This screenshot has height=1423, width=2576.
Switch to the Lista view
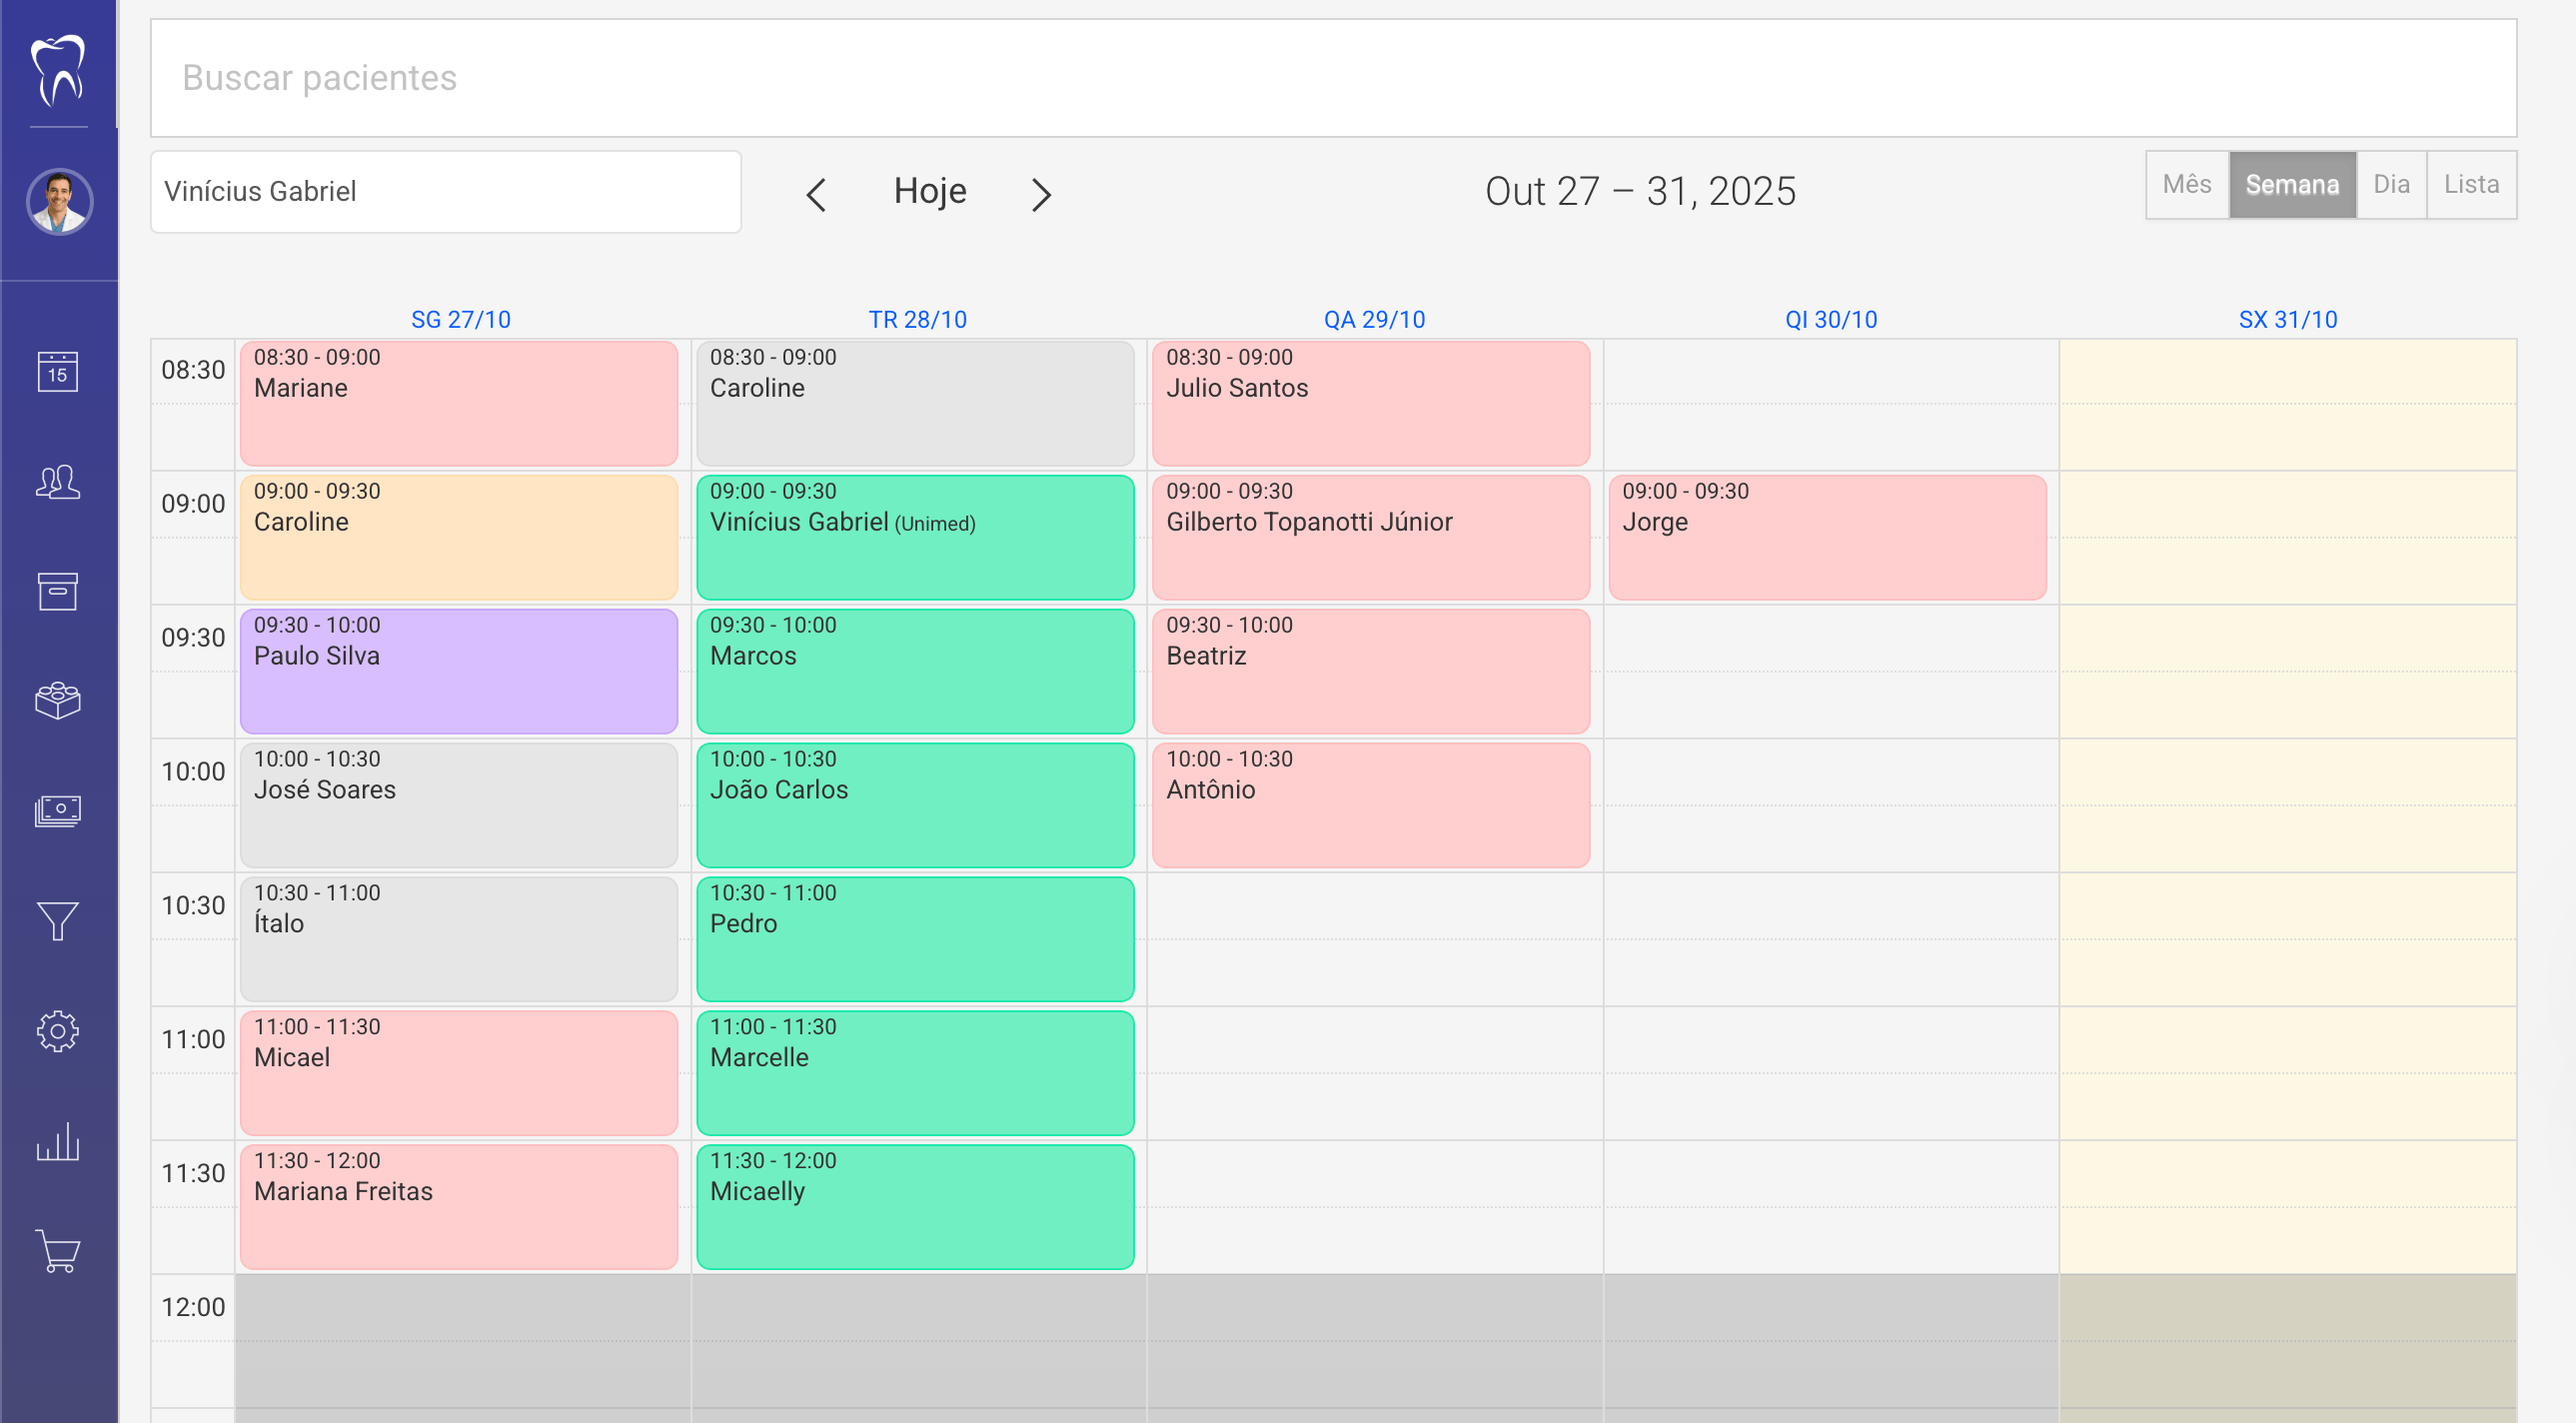coord(2471,184)
